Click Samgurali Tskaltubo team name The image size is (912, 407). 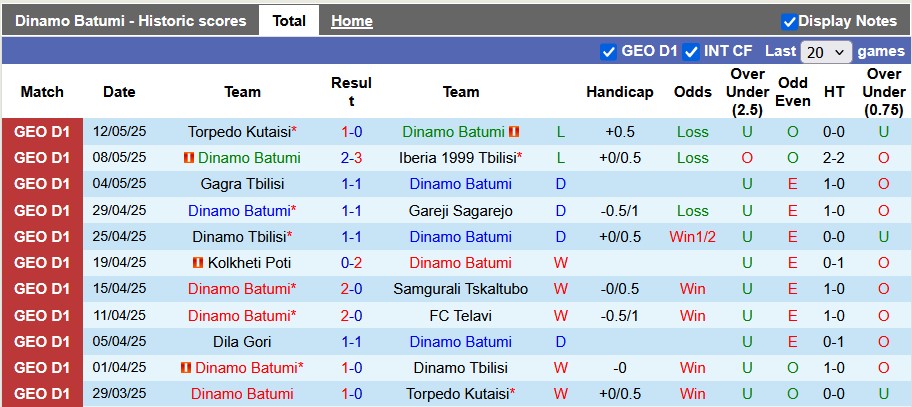460,289
